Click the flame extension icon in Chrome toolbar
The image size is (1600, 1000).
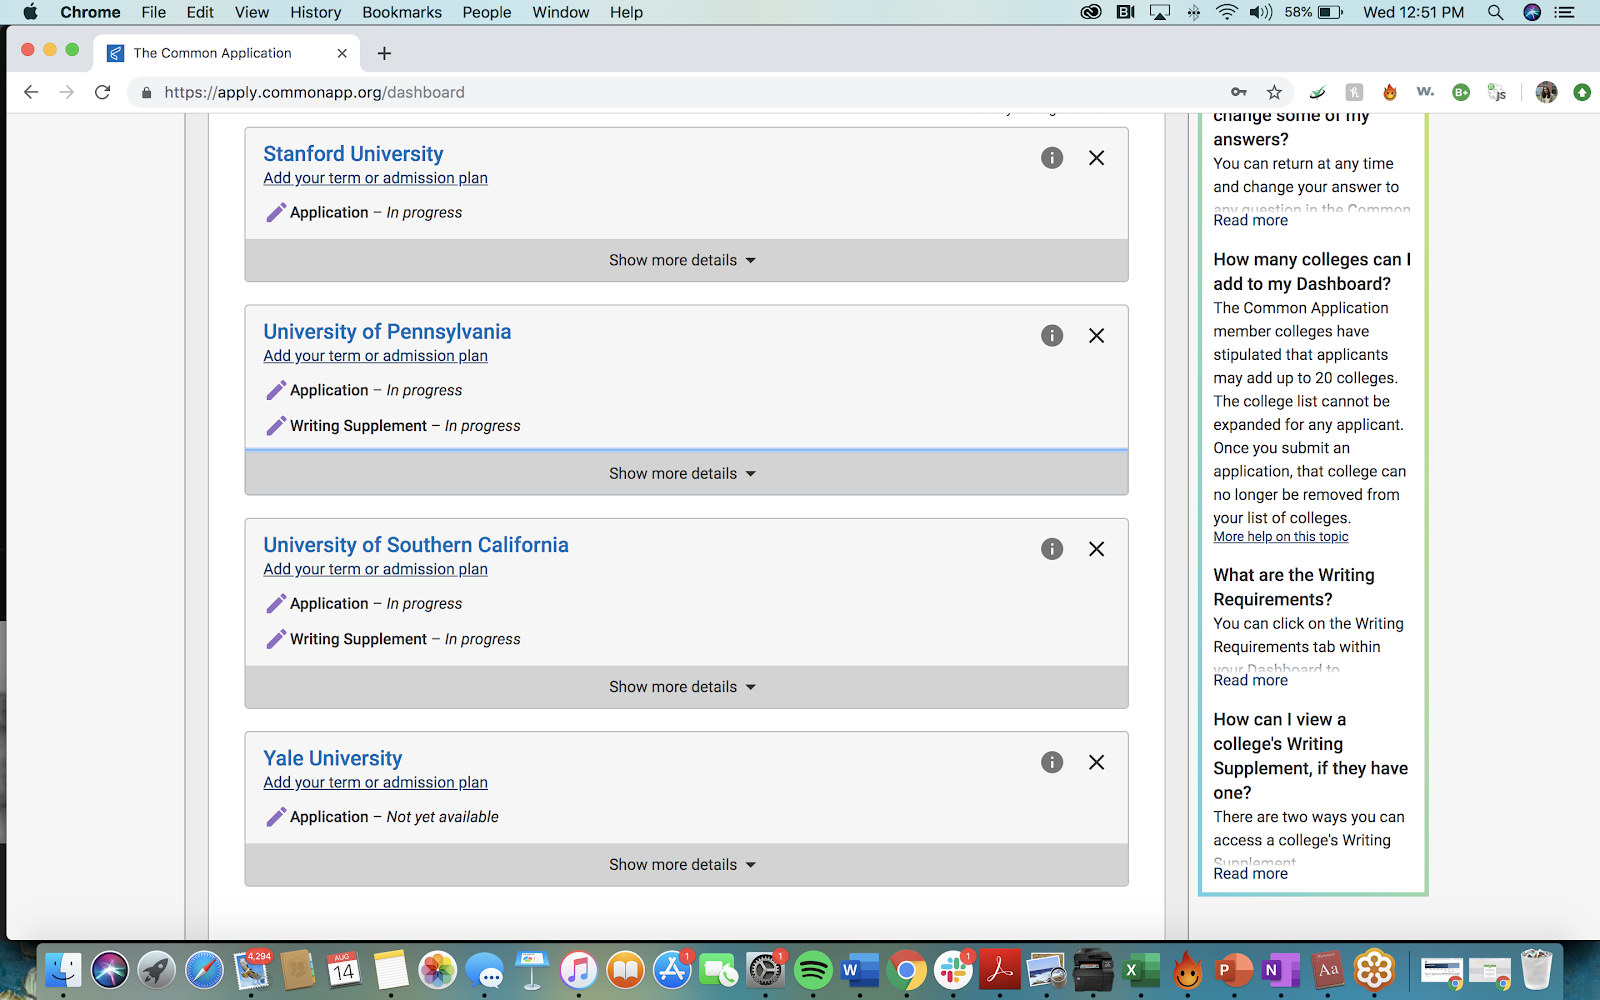pyautogui.click(x=1390, y=92)
